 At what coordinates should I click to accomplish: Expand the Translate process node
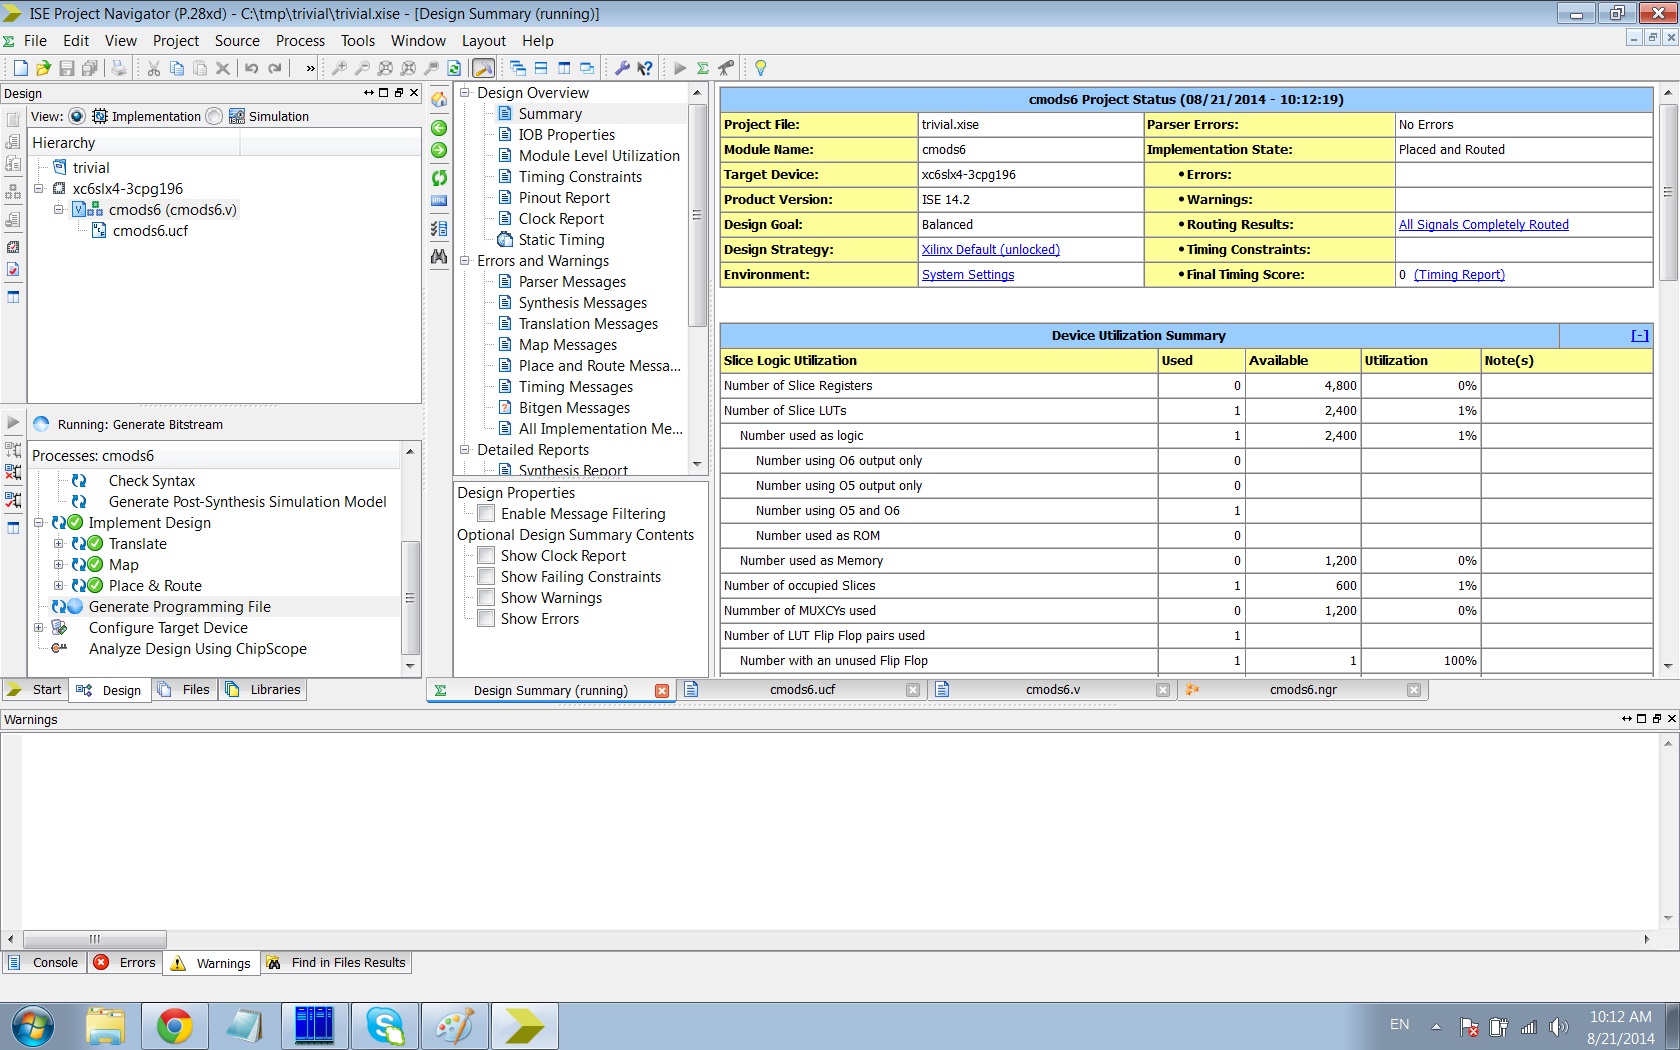[58, 544]
